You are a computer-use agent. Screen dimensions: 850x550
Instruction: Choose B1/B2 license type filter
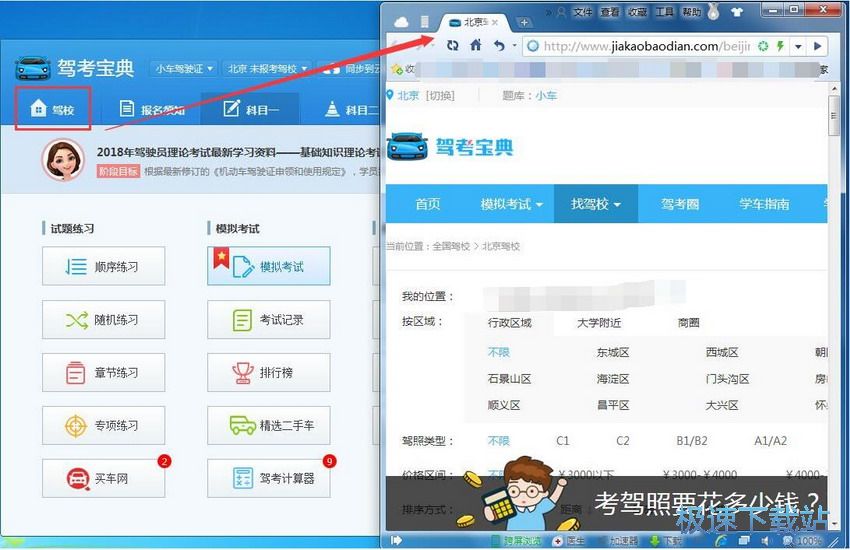(692, 441)
